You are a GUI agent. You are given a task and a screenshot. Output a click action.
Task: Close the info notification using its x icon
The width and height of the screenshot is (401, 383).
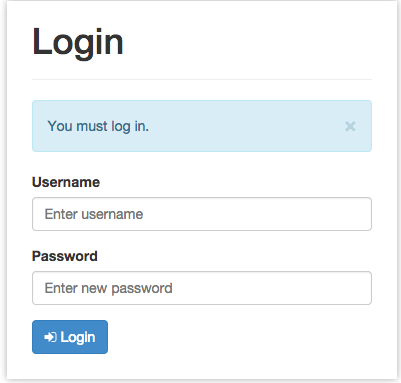coord(350,126)
